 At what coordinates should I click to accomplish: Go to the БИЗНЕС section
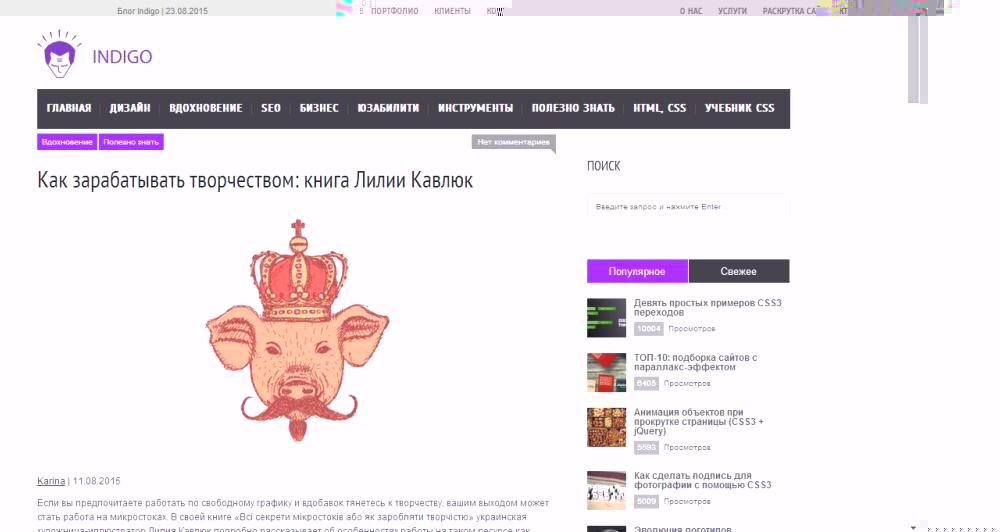(319, 108)
